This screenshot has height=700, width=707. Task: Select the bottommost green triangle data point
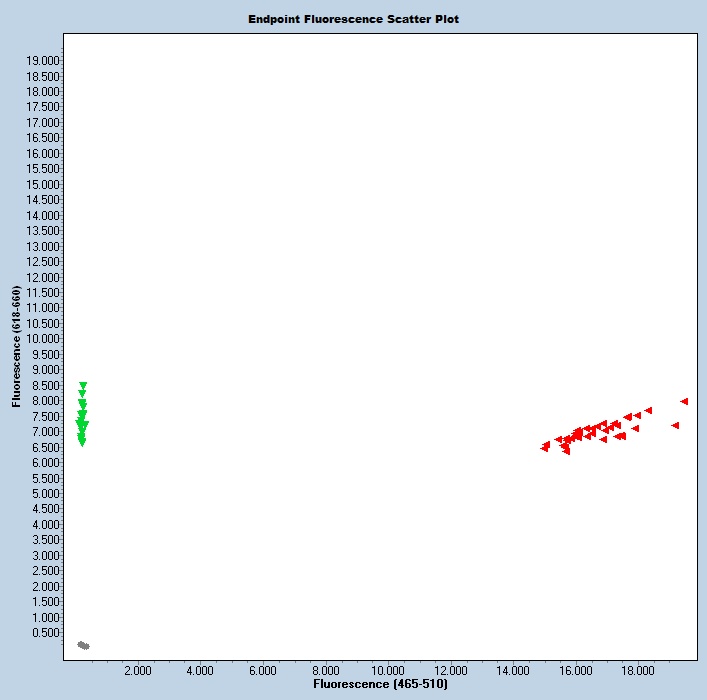coord(82,442)
